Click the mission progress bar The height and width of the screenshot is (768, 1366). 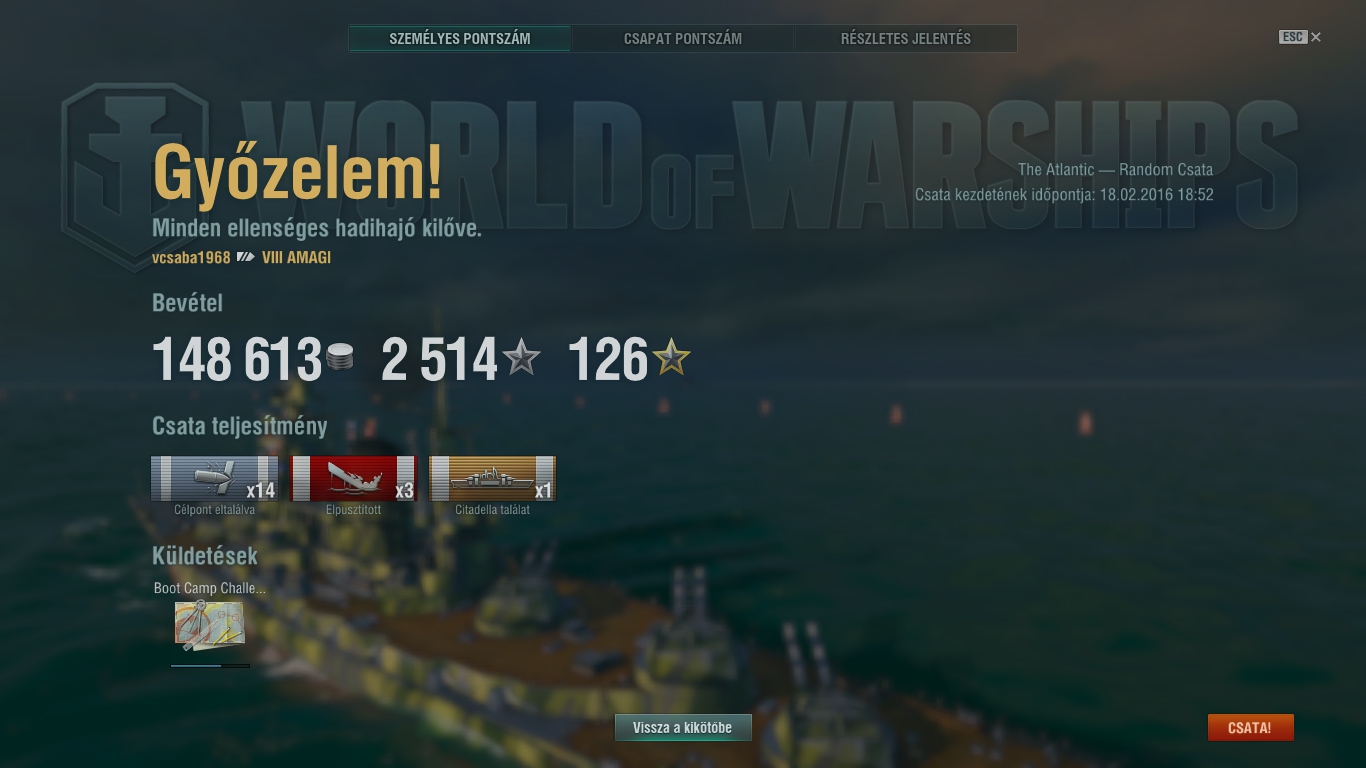[210, 665]
